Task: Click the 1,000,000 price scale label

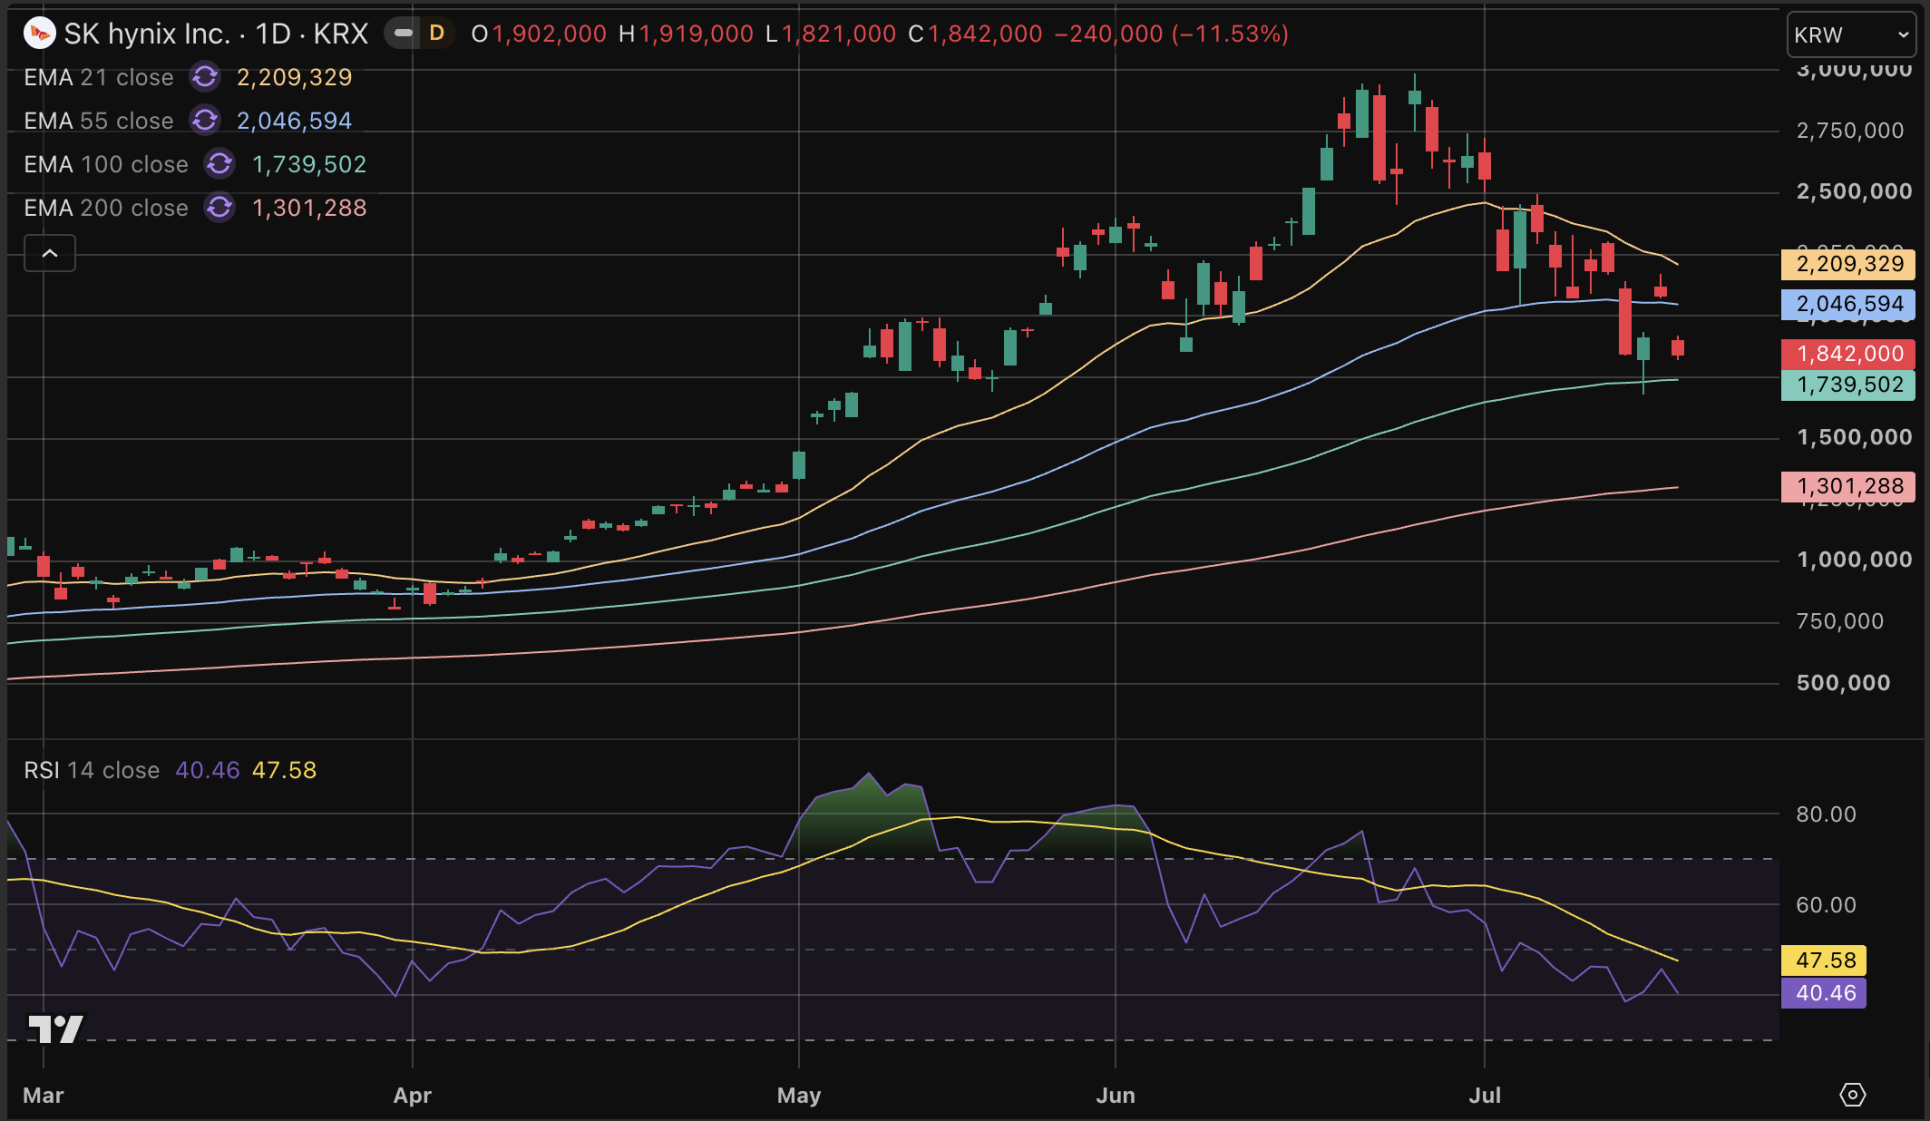Action: [x=1854, y=559]
